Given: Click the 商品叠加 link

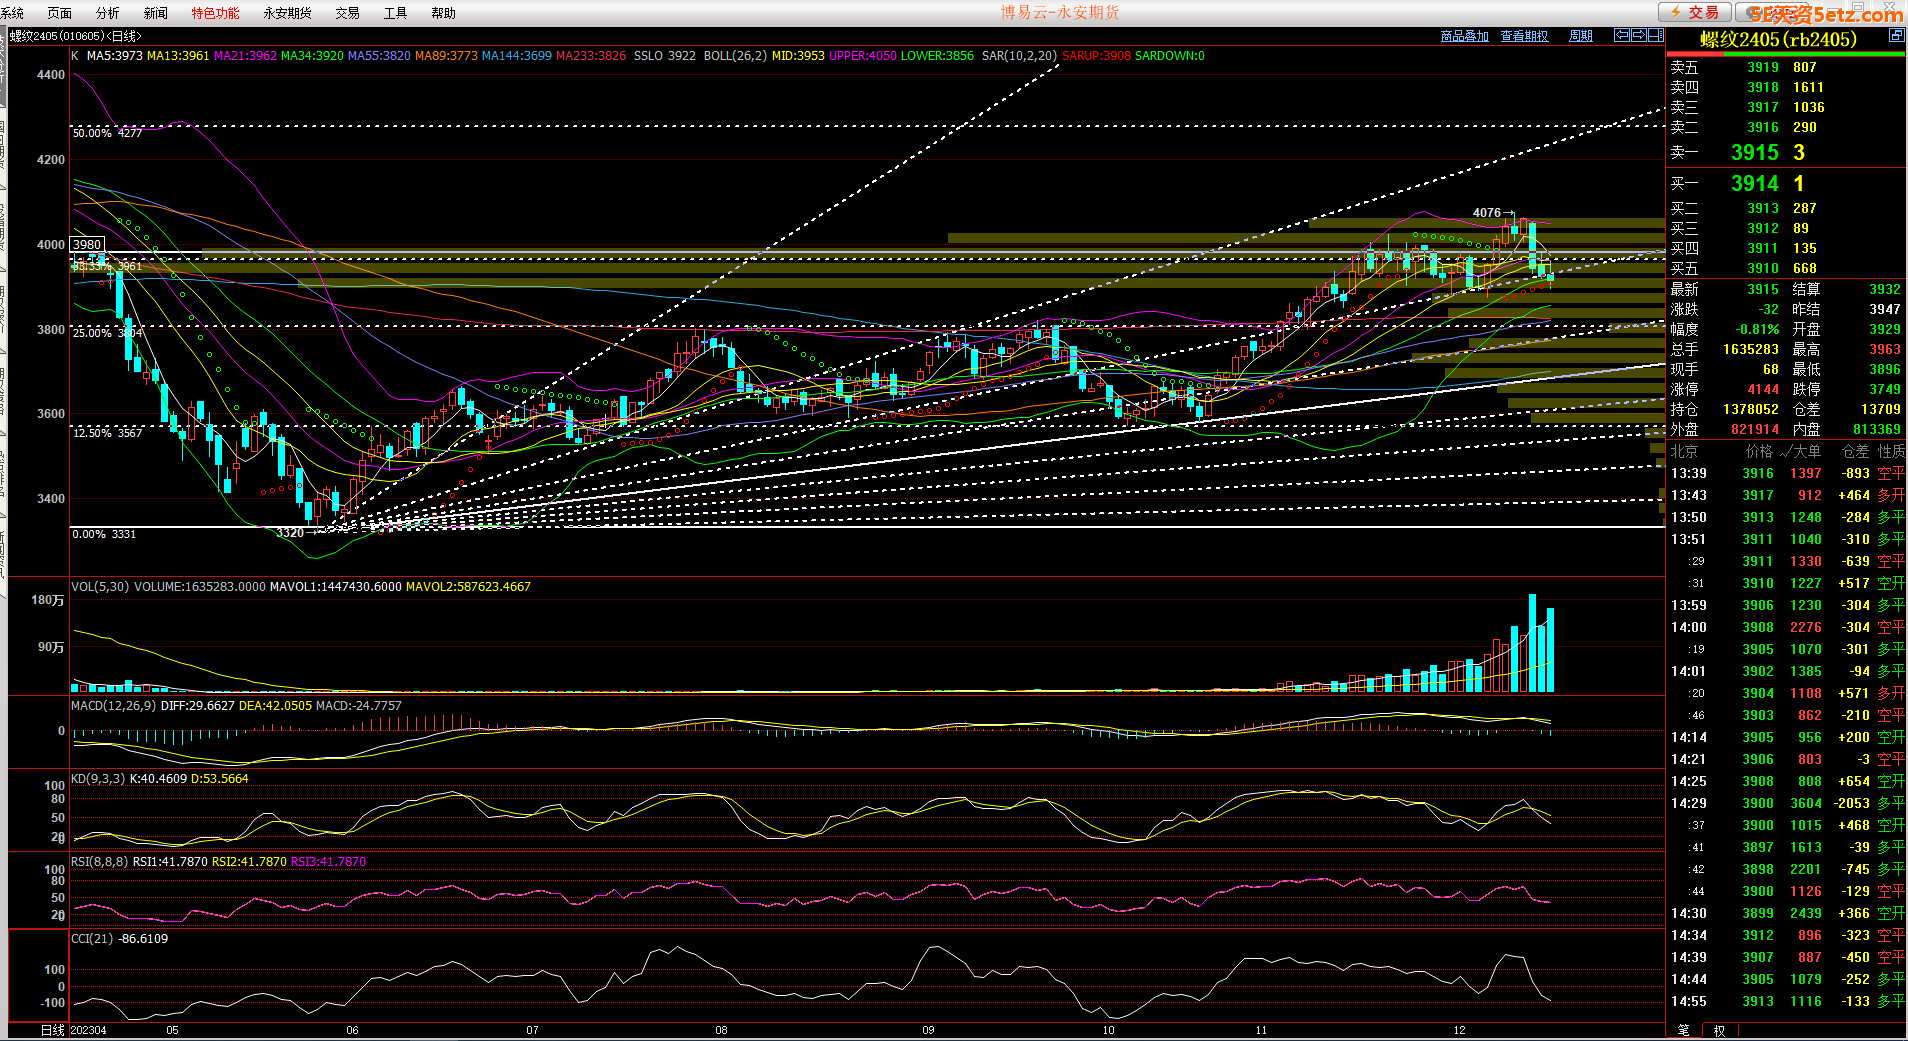Looking at the screenshot, I should [x=1464, y=36].
